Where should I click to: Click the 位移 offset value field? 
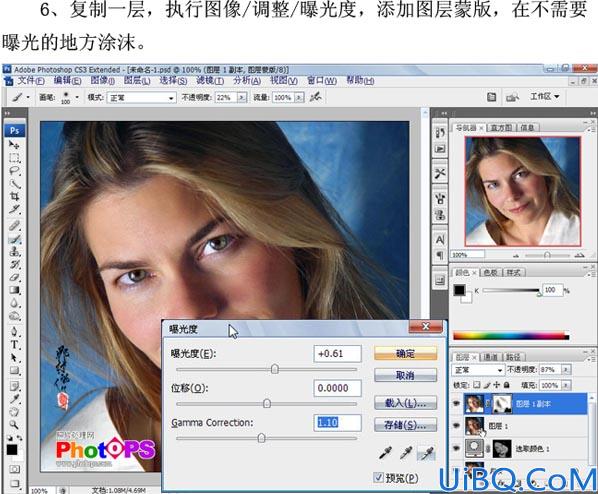pos(337,388)
